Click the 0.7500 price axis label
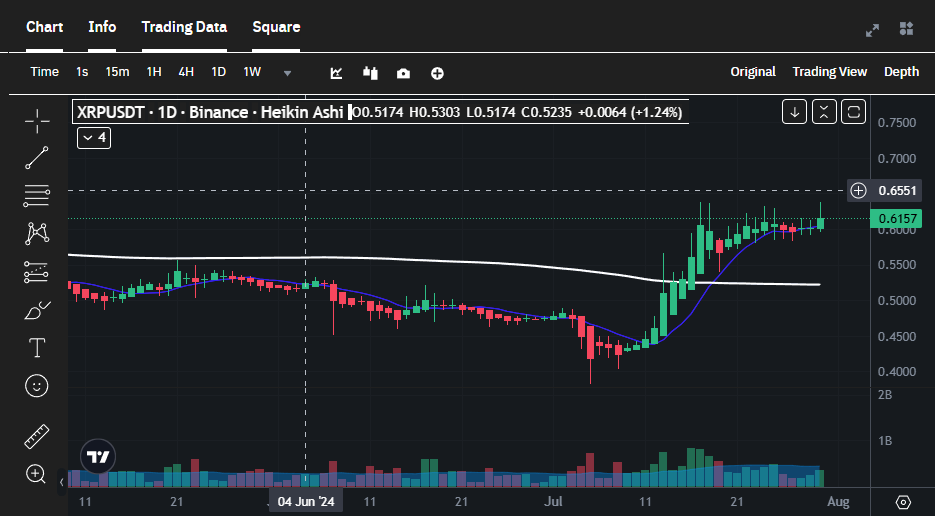The height and width of the screenshot is (516, 935). click(897, 123)
